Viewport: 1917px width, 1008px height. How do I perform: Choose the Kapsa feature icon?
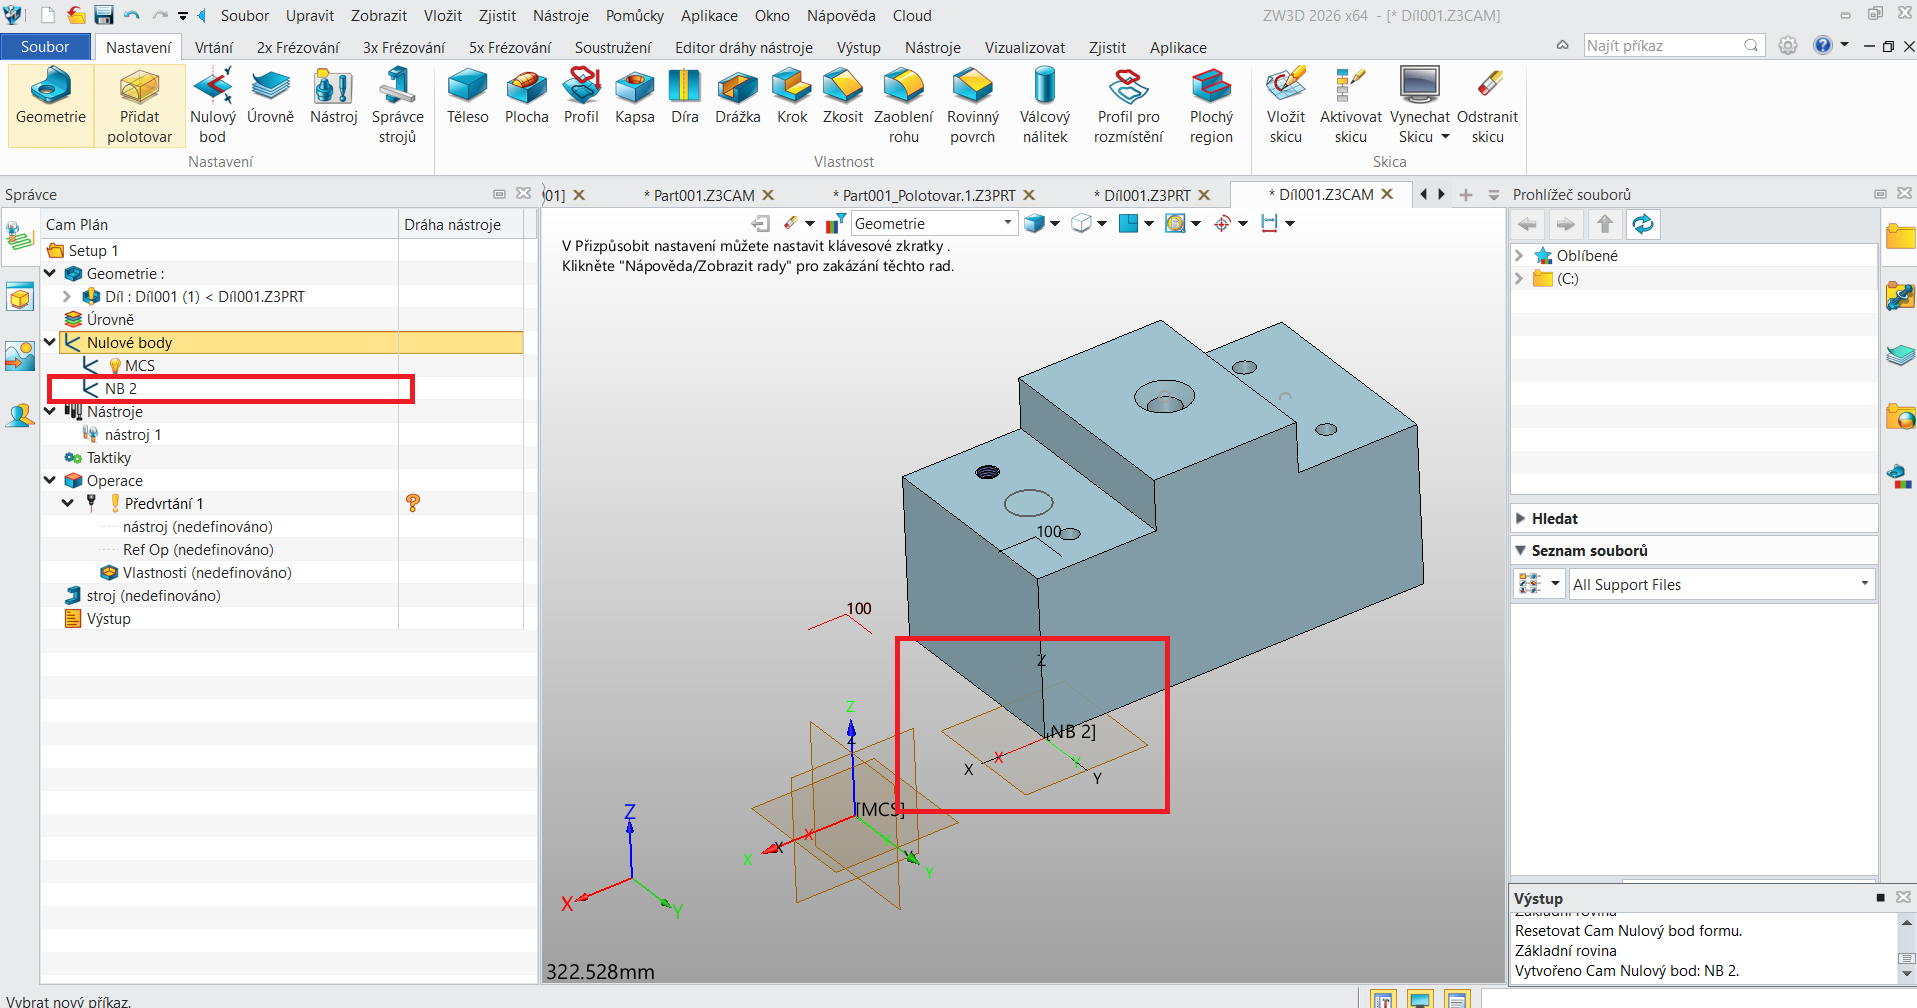[x=634, y=97]
